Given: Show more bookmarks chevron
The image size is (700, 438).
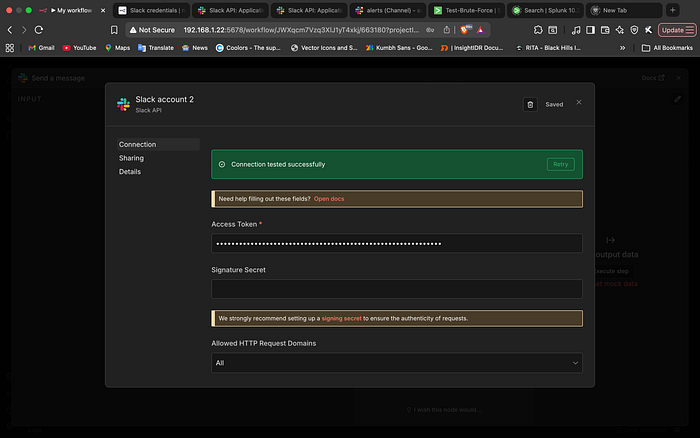Looking at the screenshot, I should pos(622,48).
